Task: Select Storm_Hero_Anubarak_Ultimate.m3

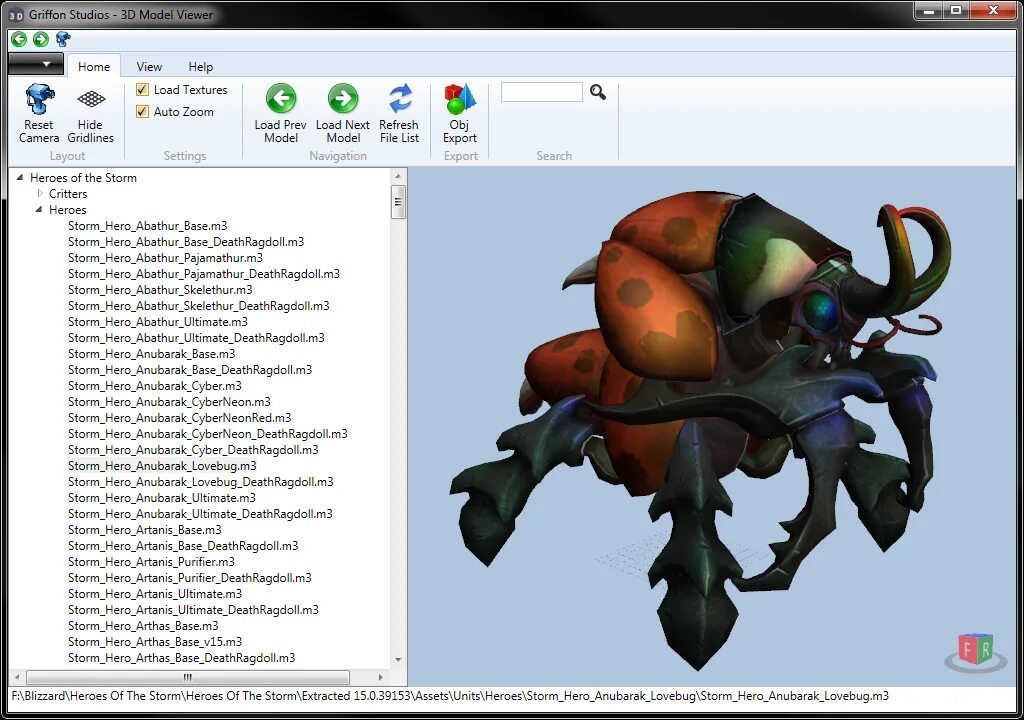Action: click(162, 498)
